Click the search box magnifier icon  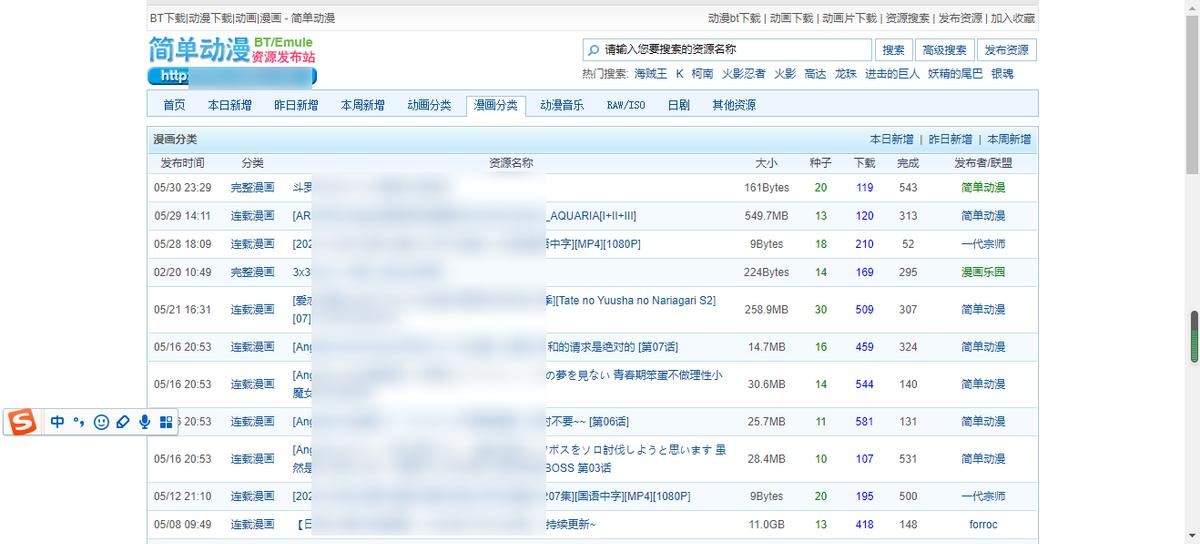click(x=594, y=50)
